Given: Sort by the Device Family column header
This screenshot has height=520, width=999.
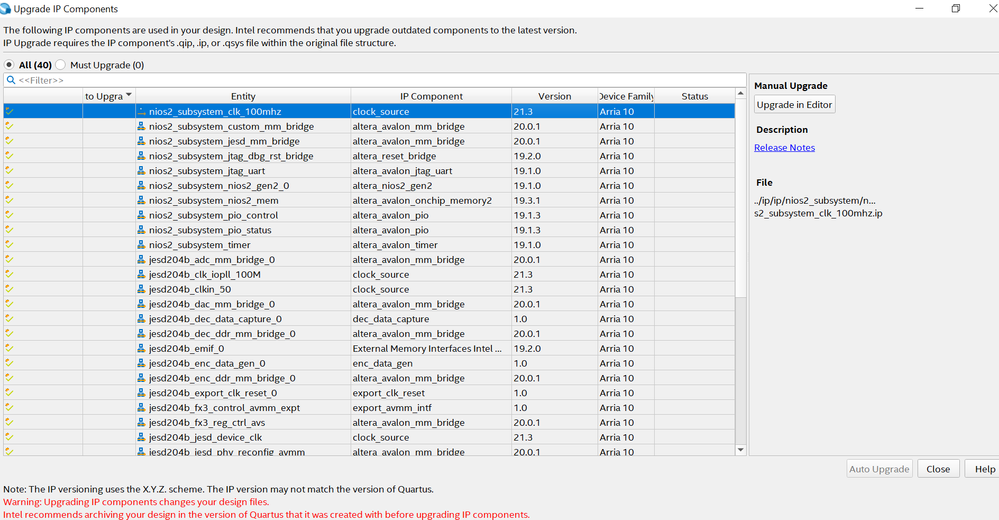Looking at the screenshot, I should 626,96.
